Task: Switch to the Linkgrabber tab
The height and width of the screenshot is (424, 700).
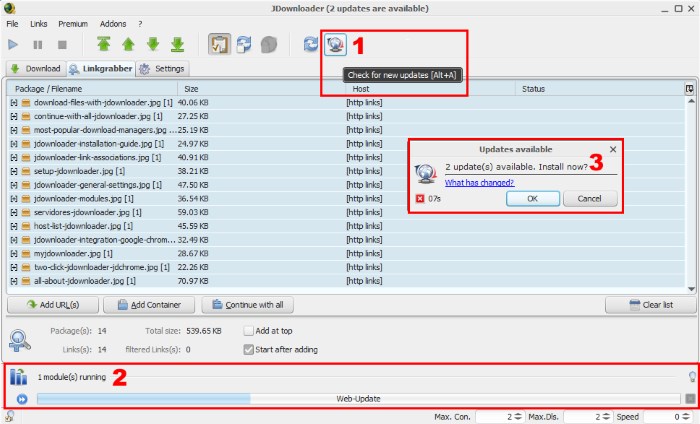Action: [101, 69]
